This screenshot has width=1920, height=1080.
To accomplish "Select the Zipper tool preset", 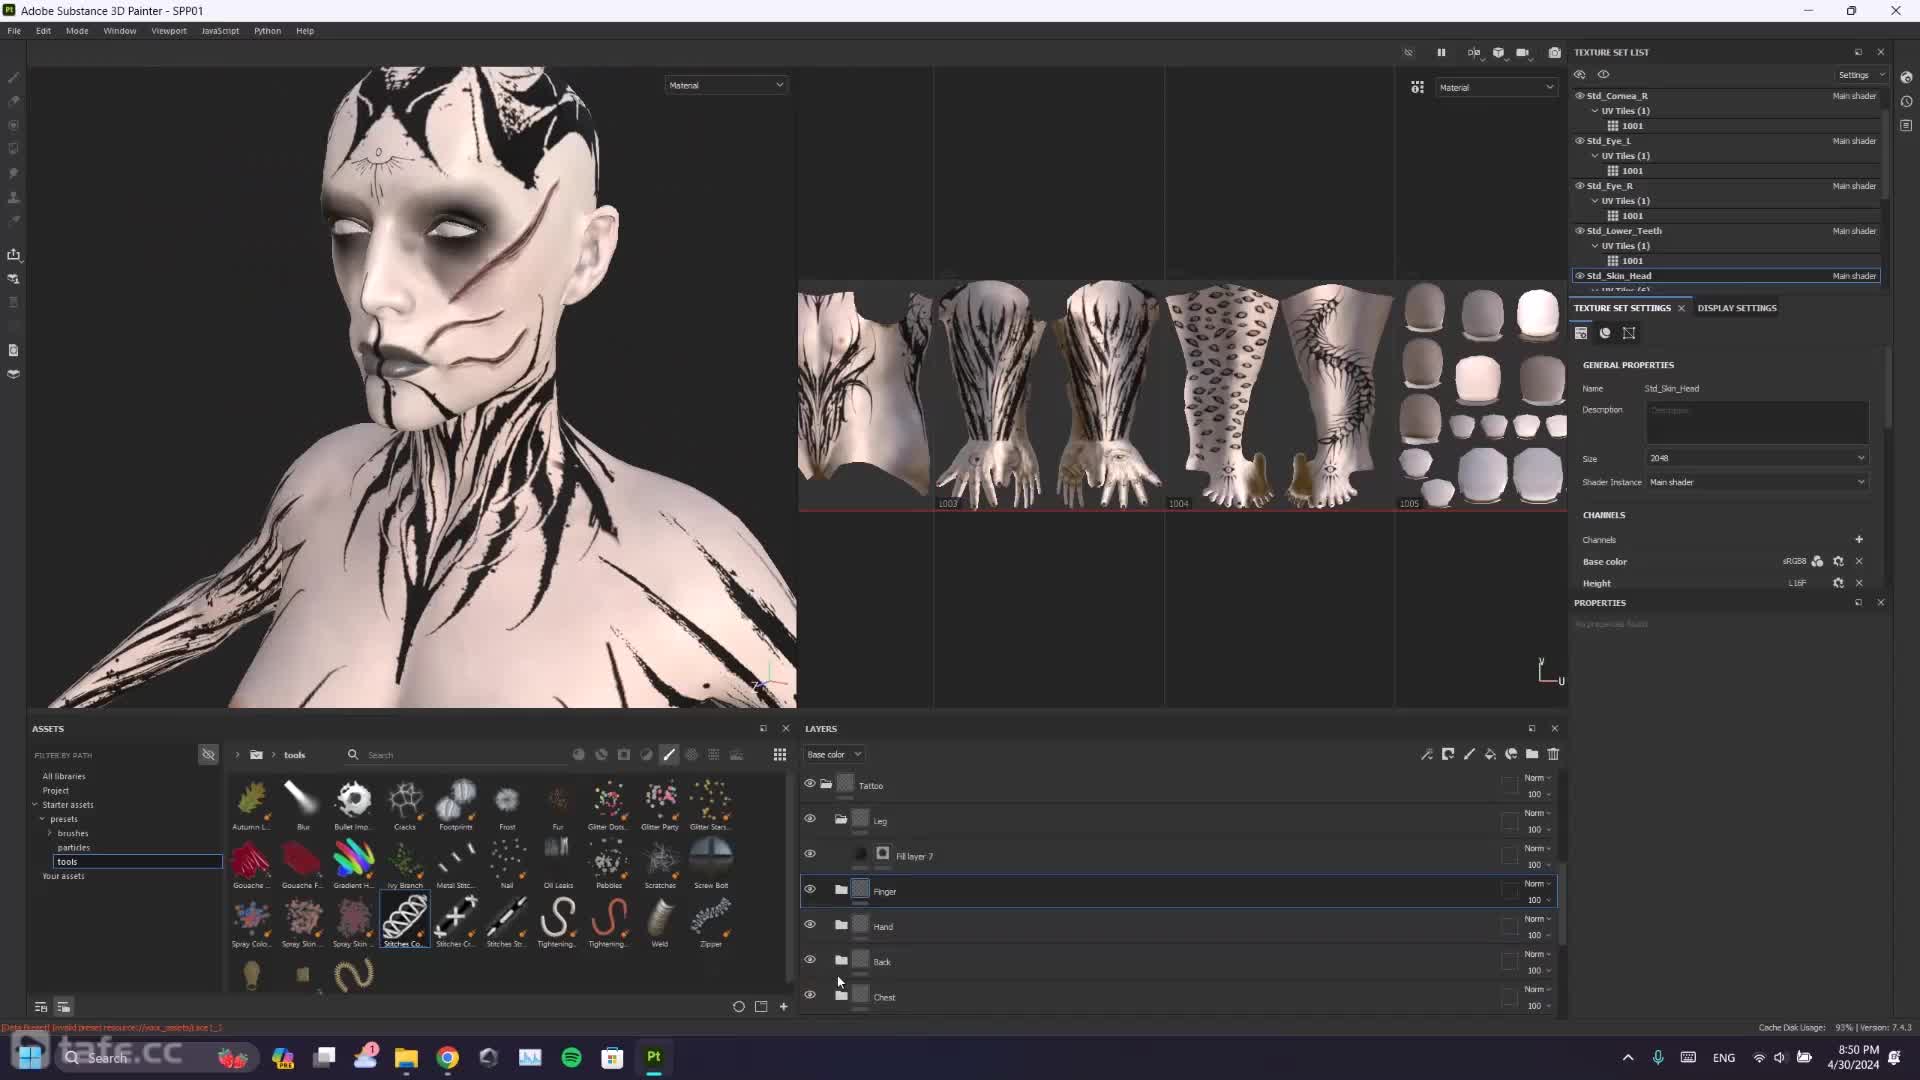I will (x=711, y=920).
